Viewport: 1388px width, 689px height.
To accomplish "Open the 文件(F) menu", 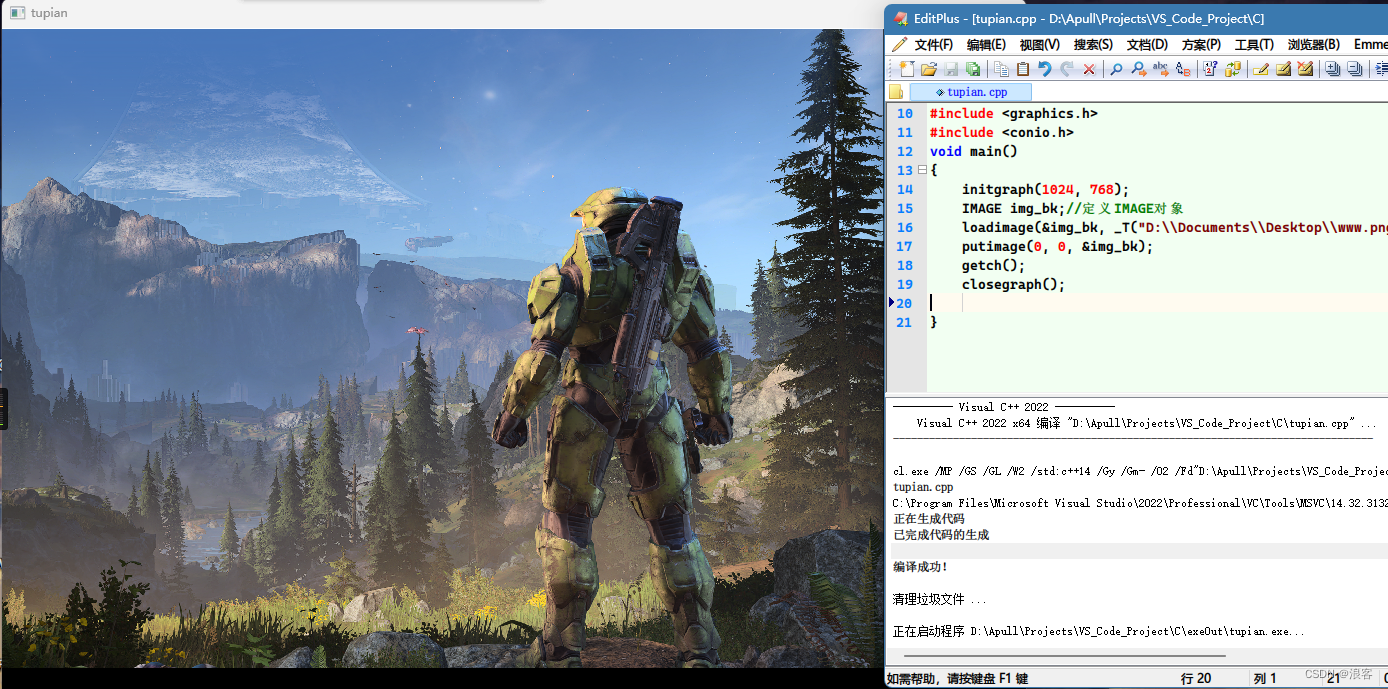I will [933, 44].
